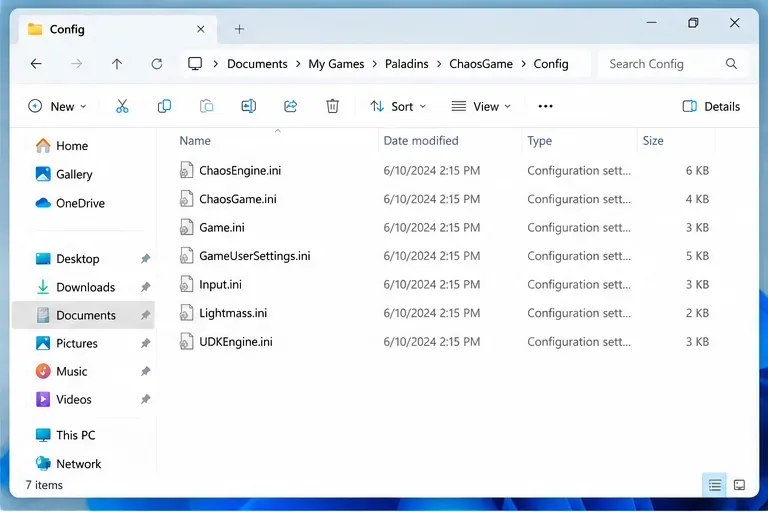The image size is (768, 512).
Task: Click the UDKEngine.ini file icon
Action: 186,341
